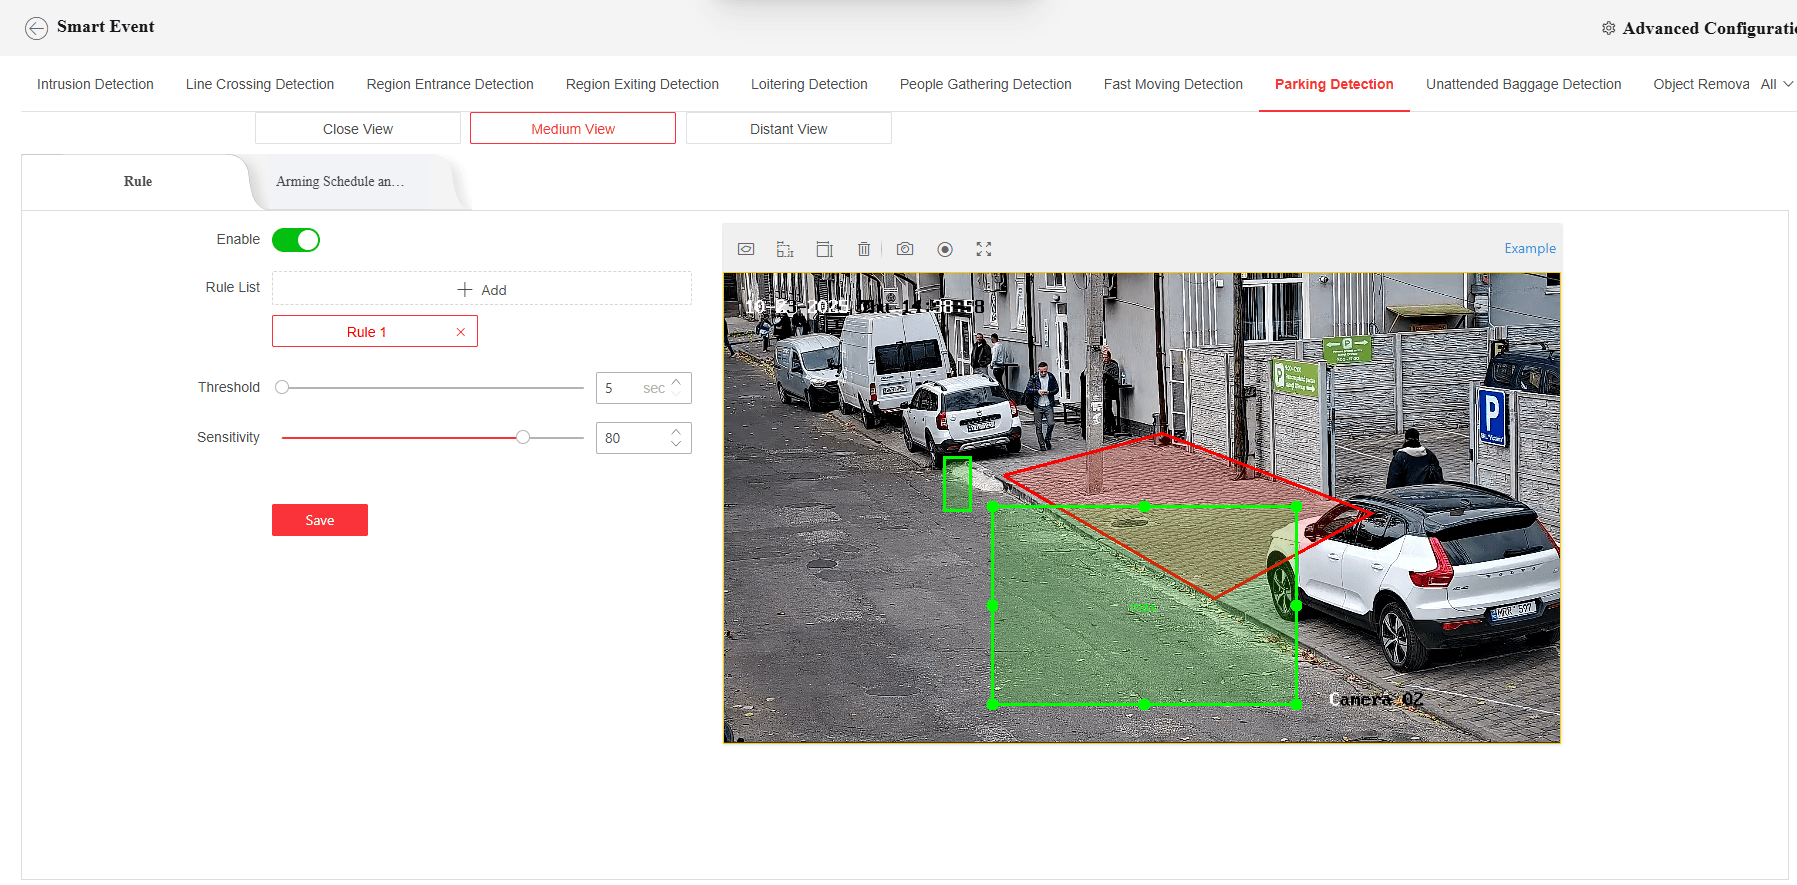Switch to Intrusion Detection tab

click(x=95, y=84)
